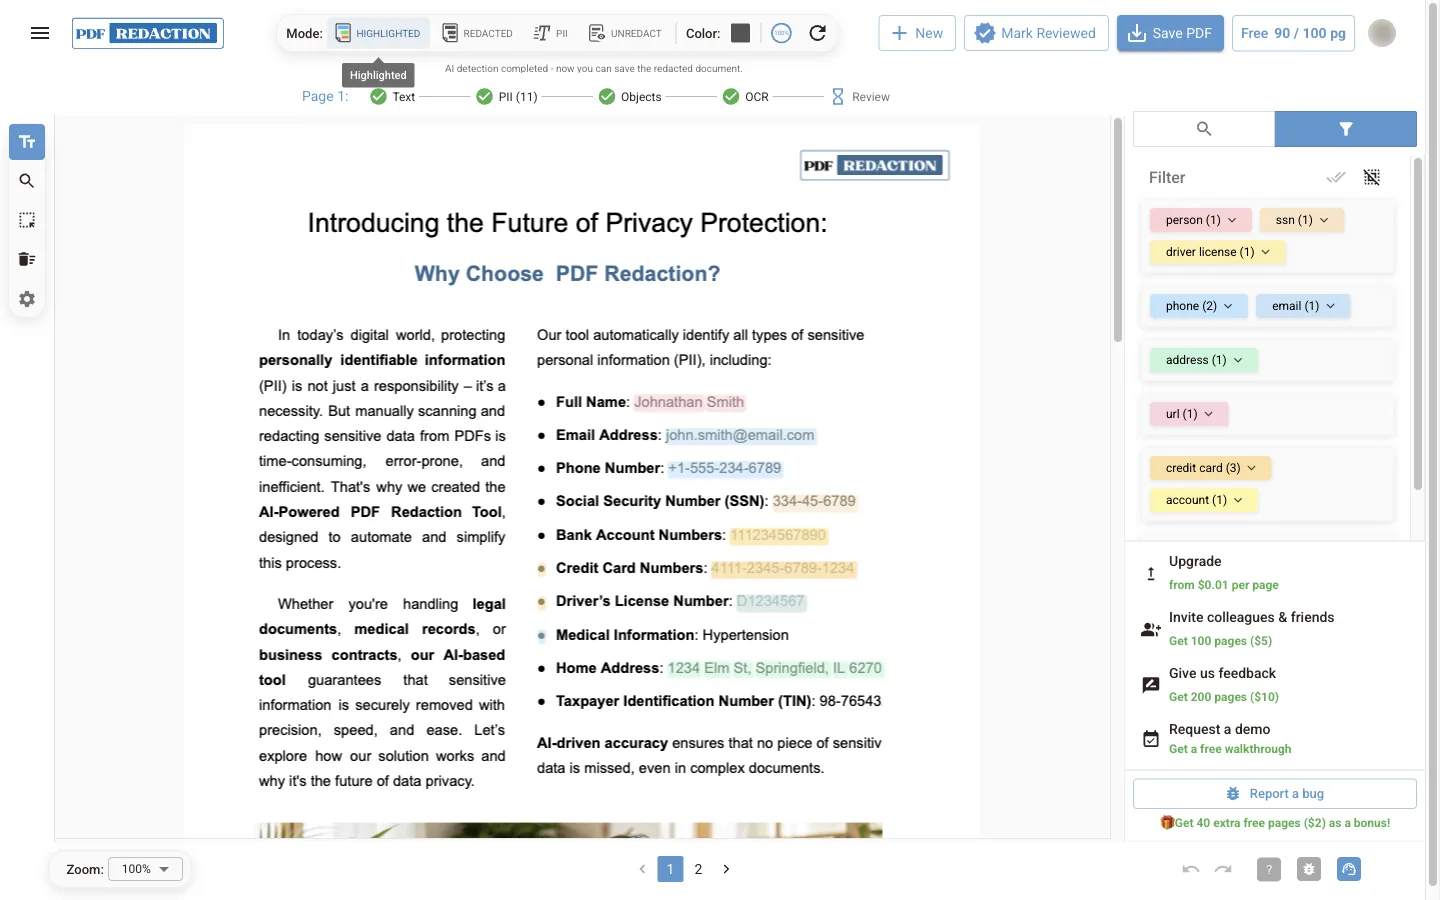This screenshot has height=900, width=1440.
Task: Expand the person (1) filter chip
Action: point(1201,220)
